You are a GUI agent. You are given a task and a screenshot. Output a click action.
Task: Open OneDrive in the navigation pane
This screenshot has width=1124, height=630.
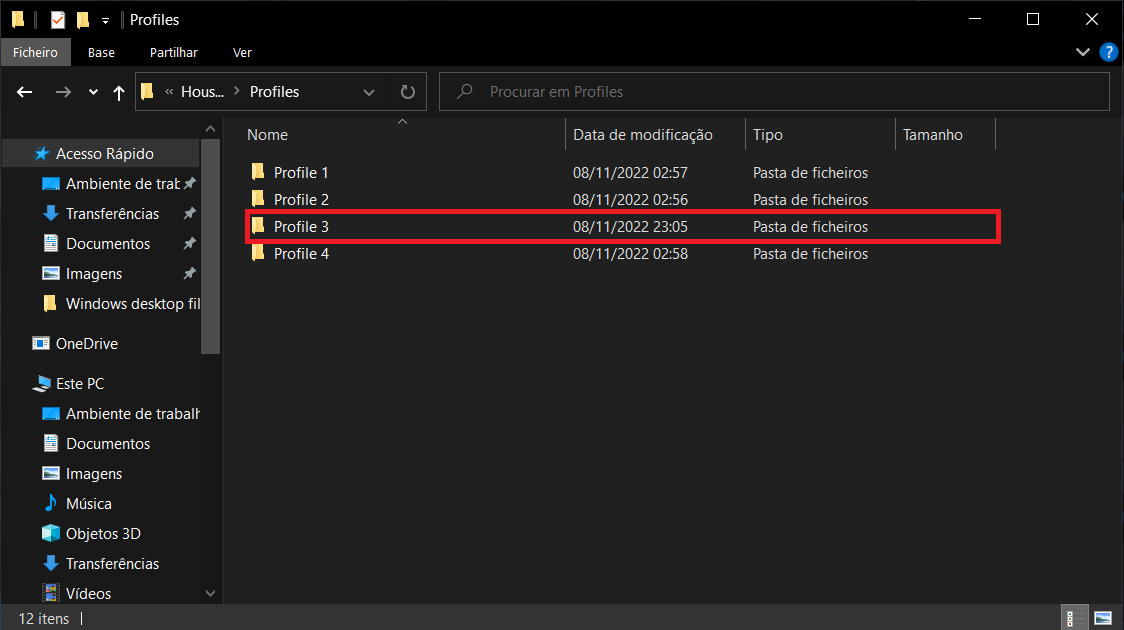pyautogui.click(x=86, y=344)
